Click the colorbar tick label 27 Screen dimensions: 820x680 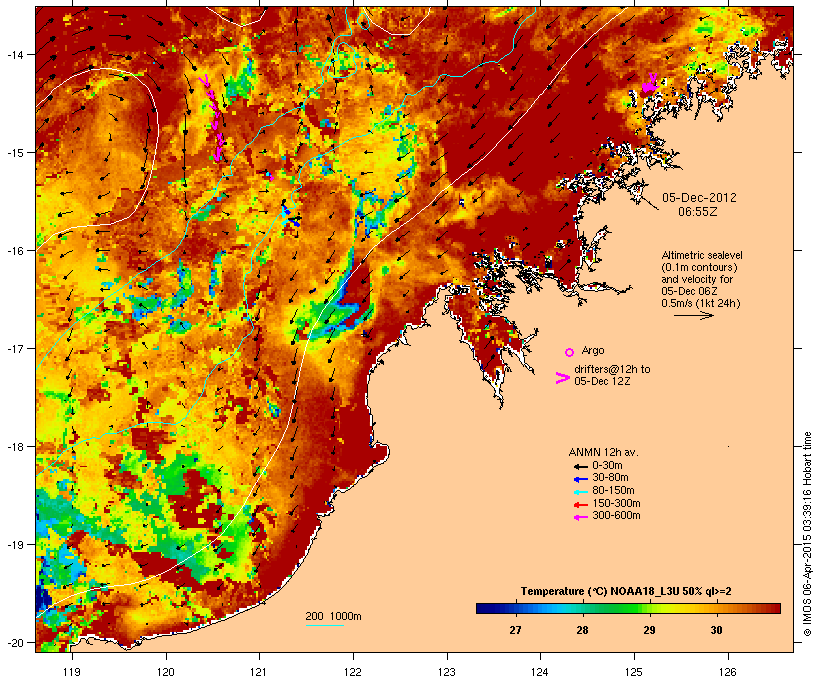[515, 630]
